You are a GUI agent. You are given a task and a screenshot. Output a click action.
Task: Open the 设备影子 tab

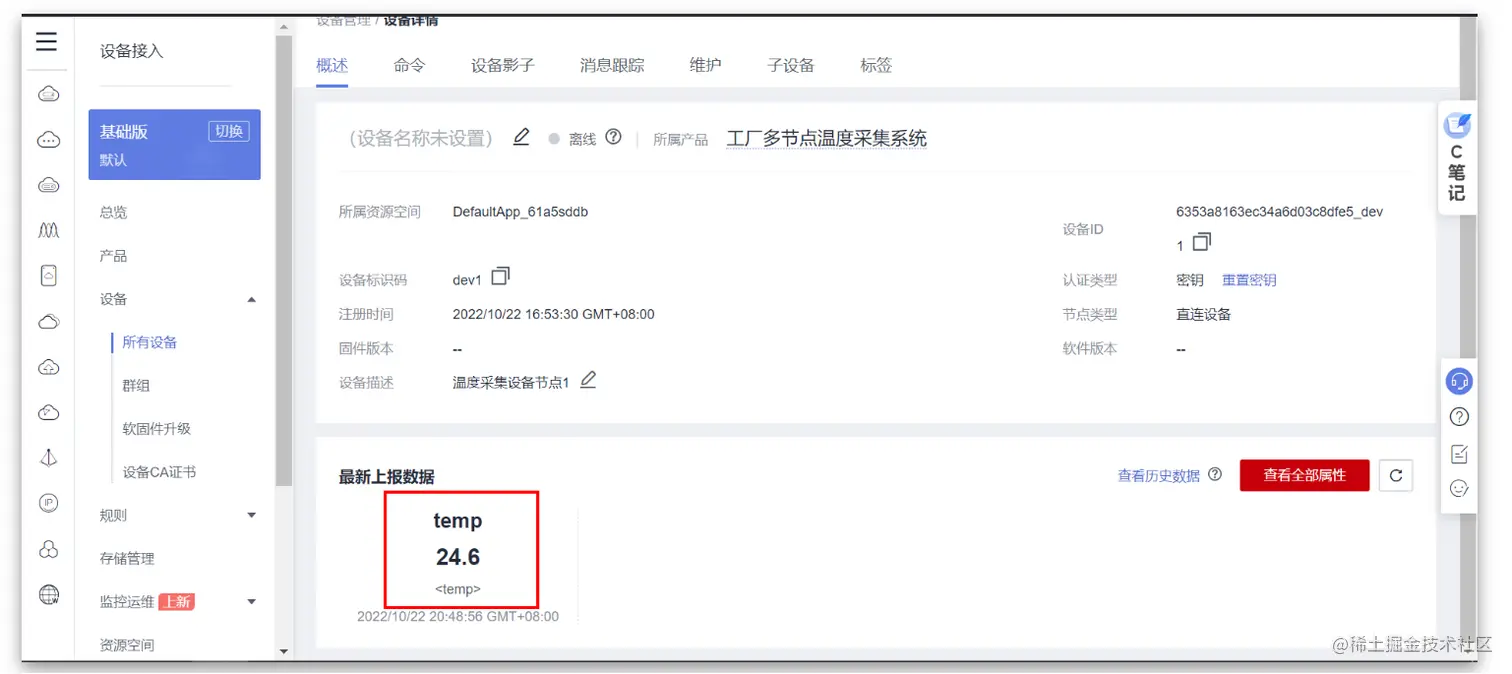503,65
